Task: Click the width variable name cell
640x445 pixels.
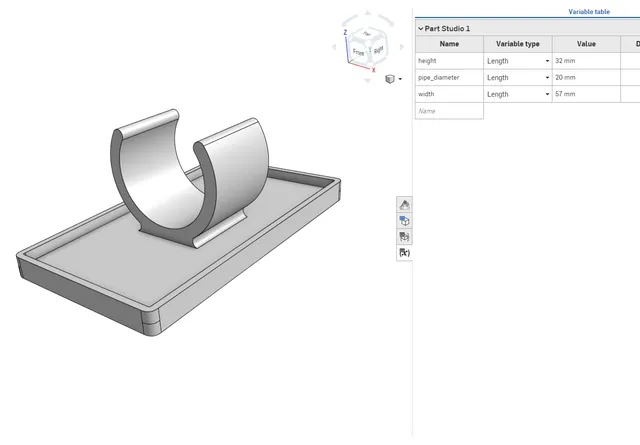Action: coord(449,94)
